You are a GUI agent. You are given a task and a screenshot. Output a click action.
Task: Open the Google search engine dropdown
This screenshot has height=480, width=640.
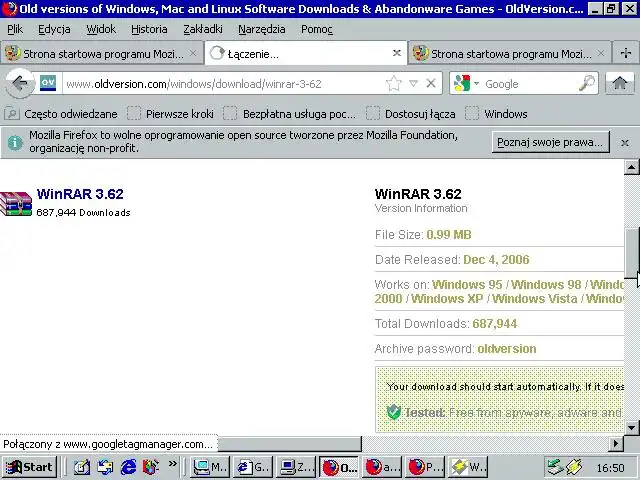click(x=476, y=83)
